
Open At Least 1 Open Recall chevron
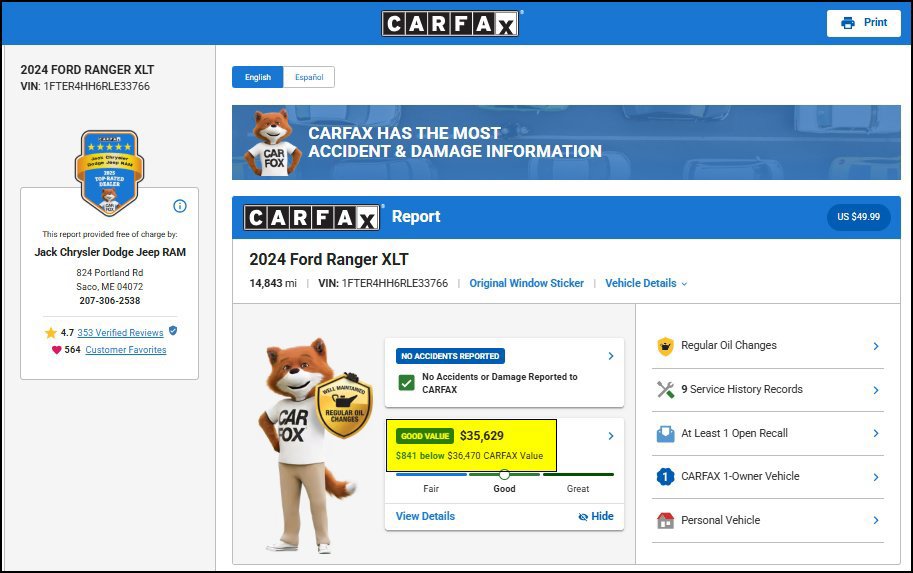tap(876, 433)
